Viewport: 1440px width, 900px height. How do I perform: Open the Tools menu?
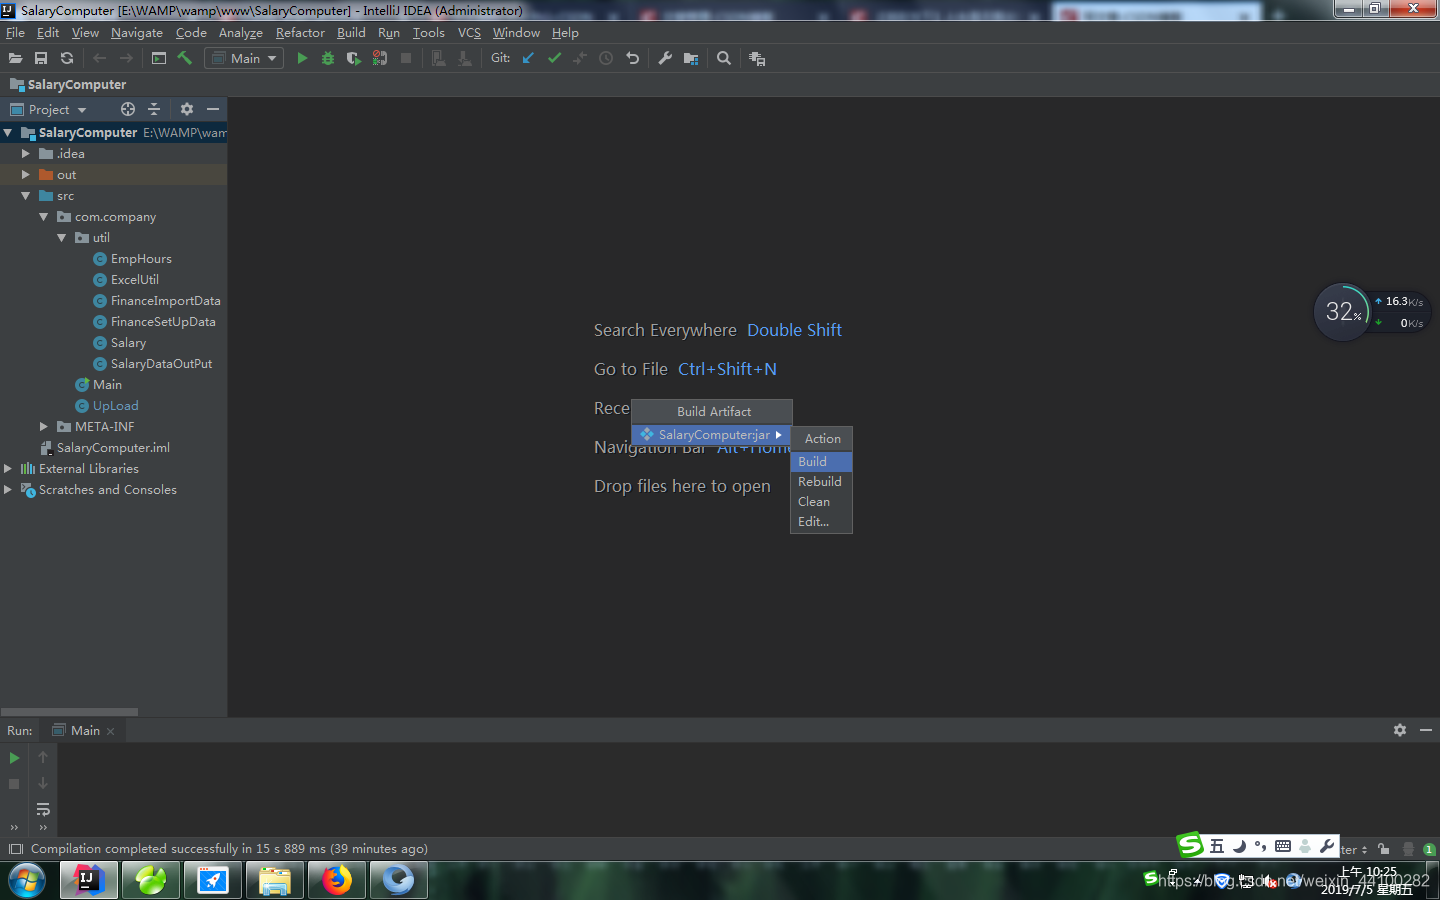click(x=428, y=32)
